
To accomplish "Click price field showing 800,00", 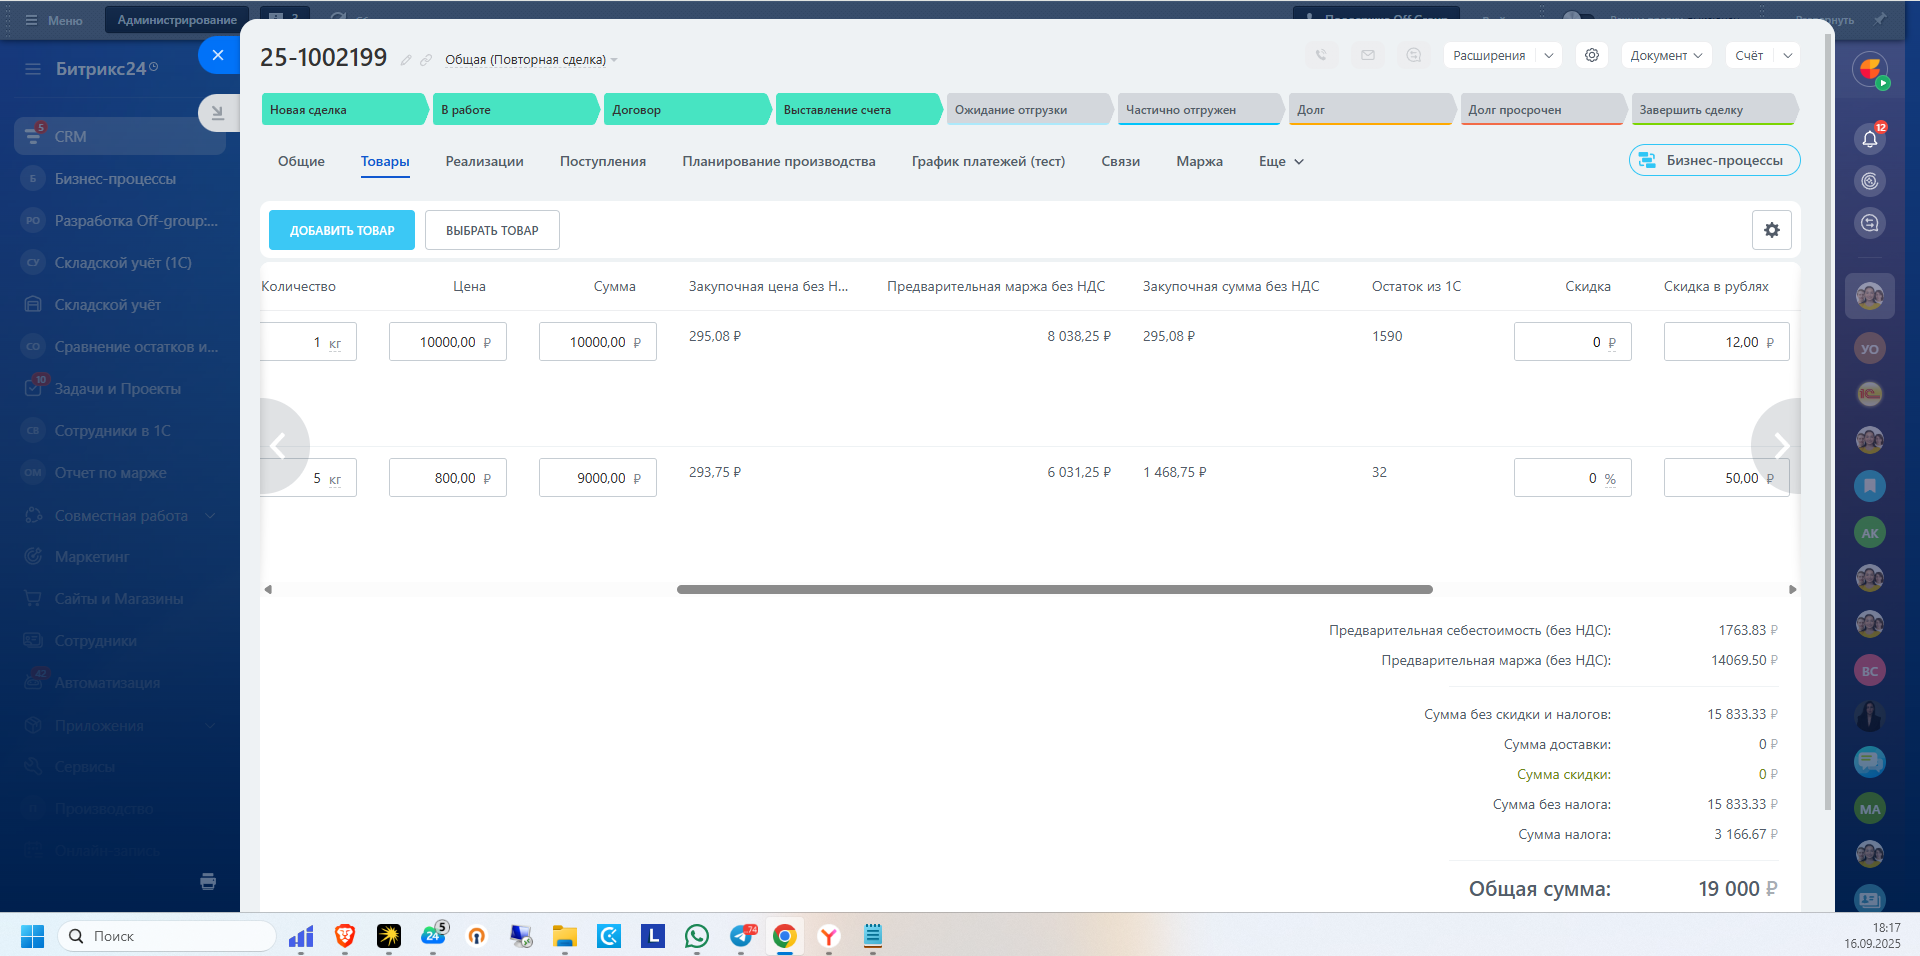I will pyautogui.click(x=447, y=478).
